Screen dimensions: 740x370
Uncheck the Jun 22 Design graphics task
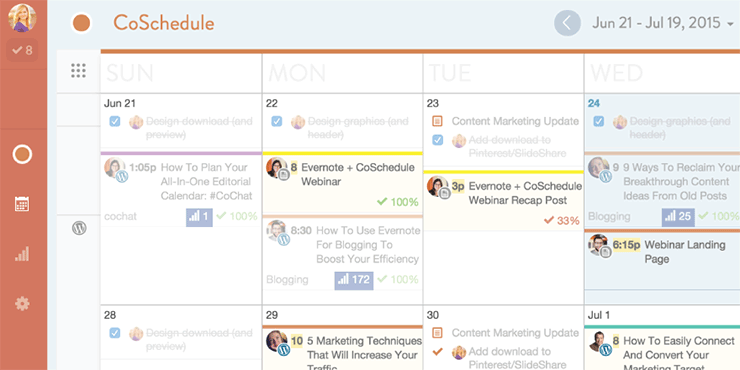pos(277,122)
